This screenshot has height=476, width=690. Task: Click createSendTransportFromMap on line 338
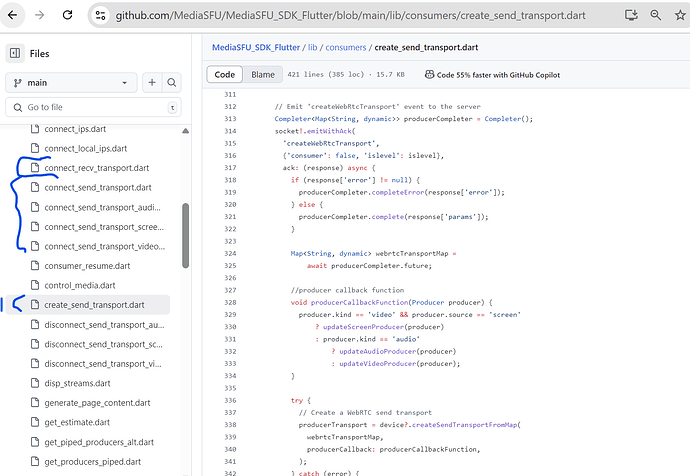tap(464, 425)
